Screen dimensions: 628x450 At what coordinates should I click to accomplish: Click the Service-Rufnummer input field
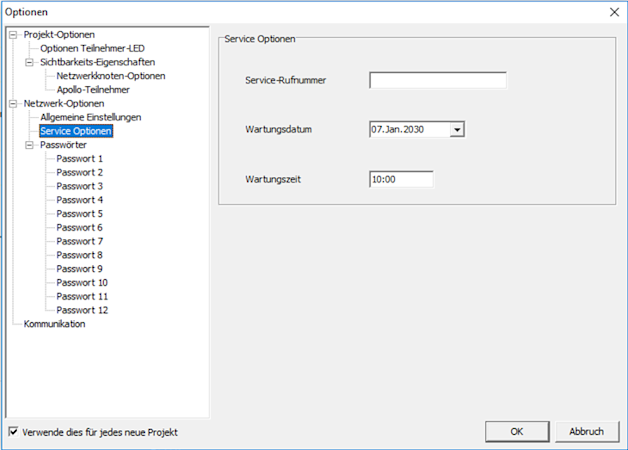pyautogui.click(x=438, y=80)
